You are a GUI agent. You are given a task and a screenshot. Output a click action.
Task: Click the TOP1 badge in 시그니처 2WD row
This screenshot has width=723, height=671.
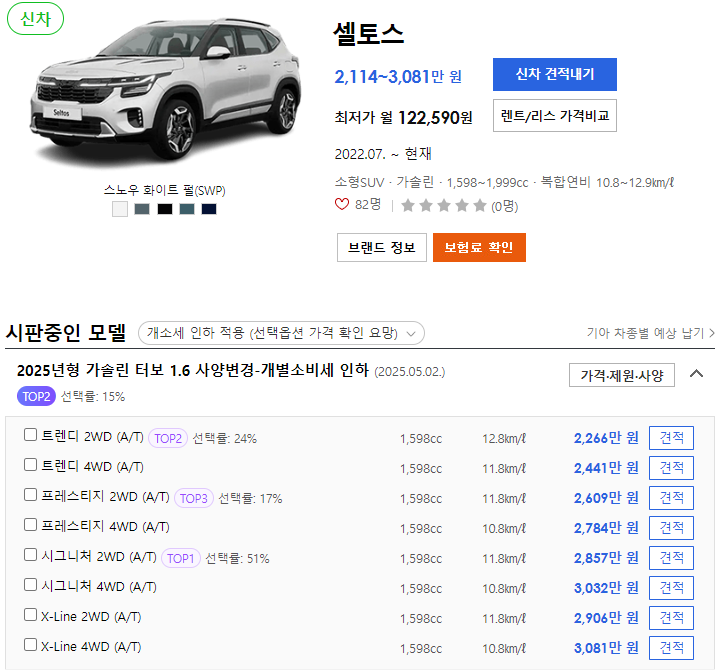pyautogui.click(x=181, y=558)
